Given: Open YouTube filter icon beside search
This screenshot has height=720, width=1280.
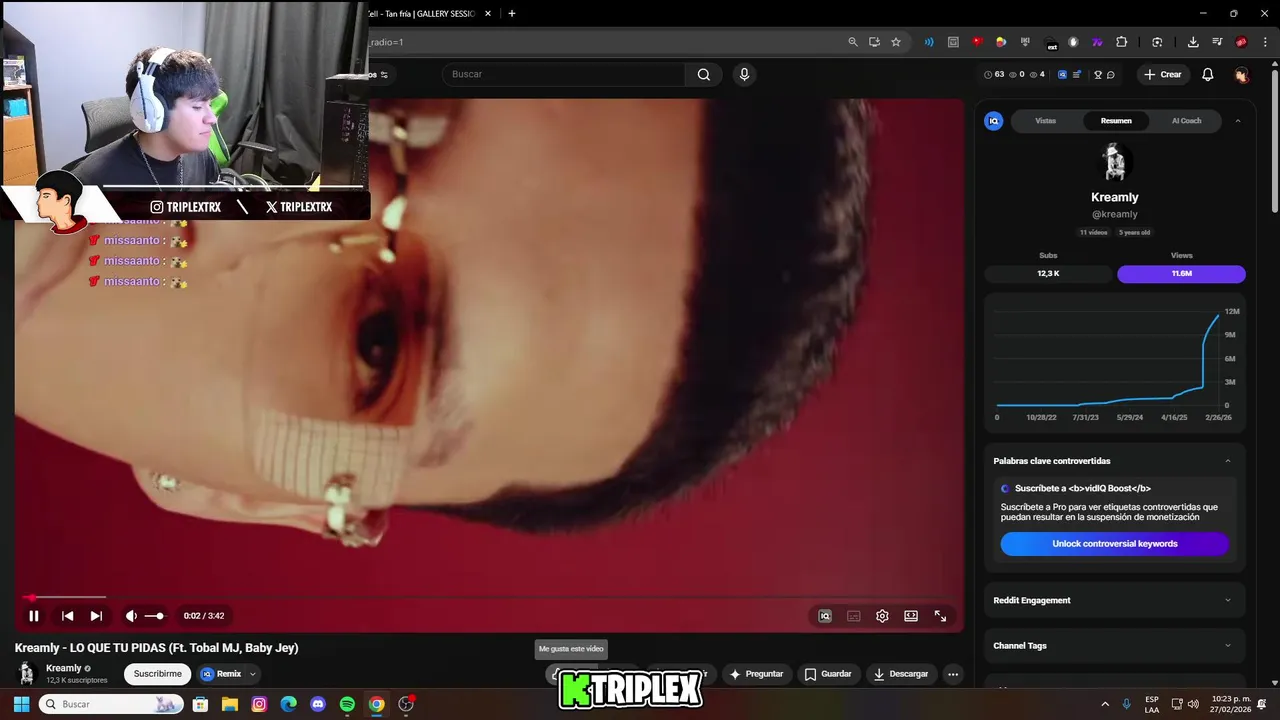Looking at the screenshot, I should pos(383,74).
